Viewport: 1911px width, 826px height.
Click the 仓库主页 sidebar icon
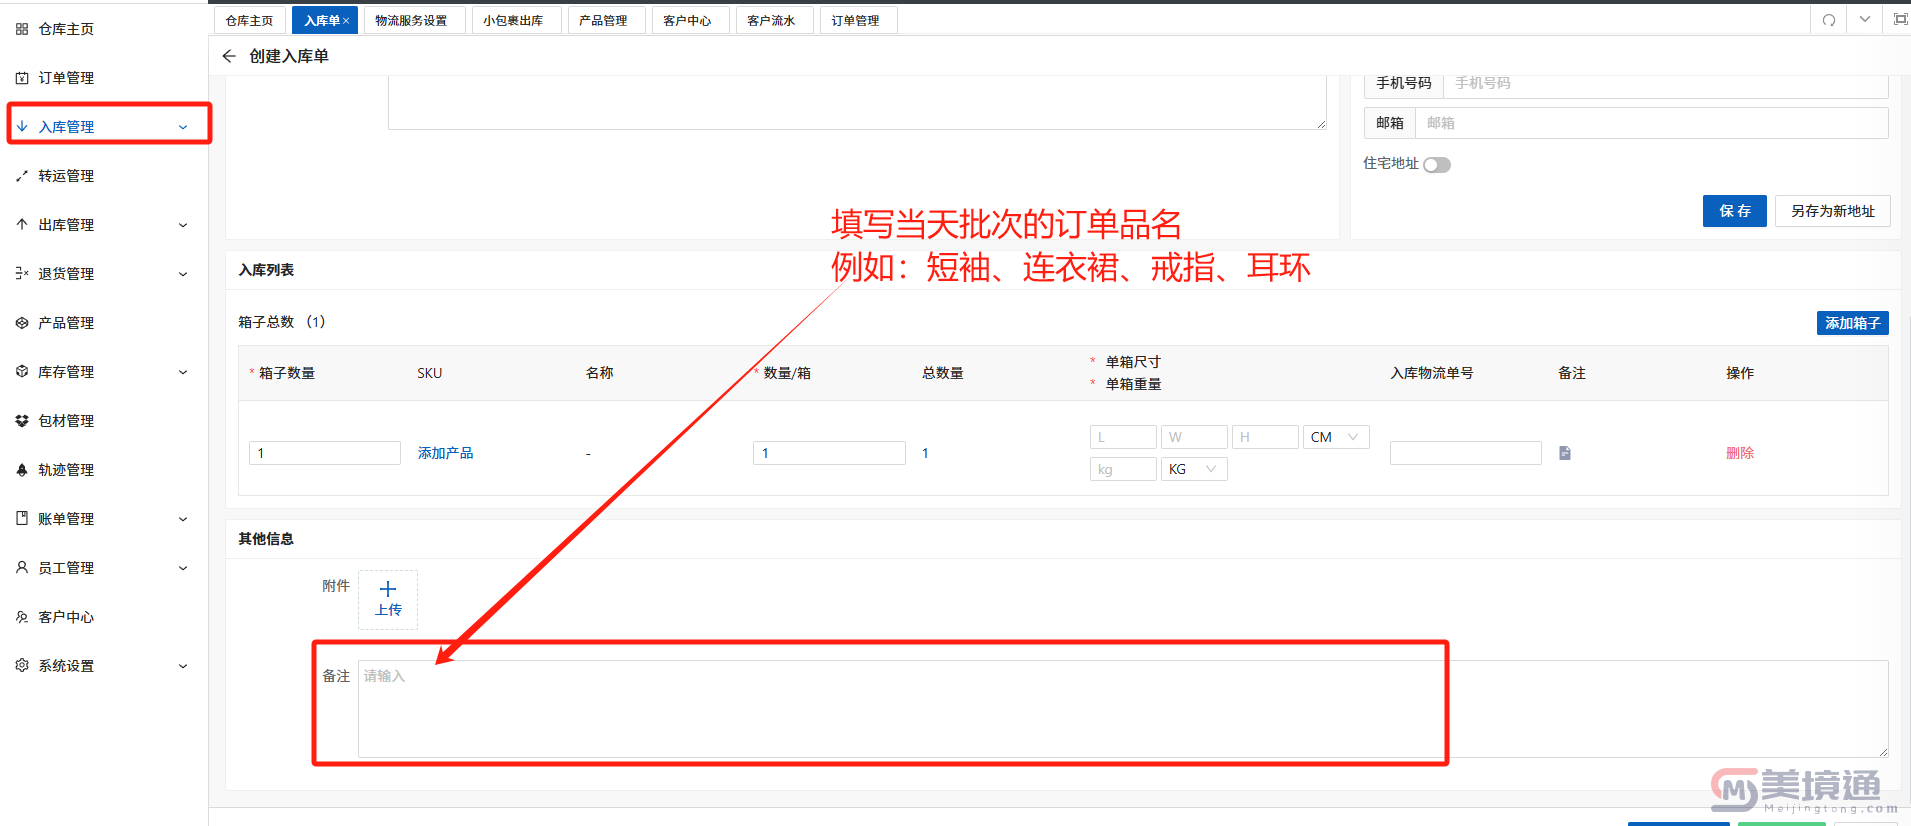22,29
